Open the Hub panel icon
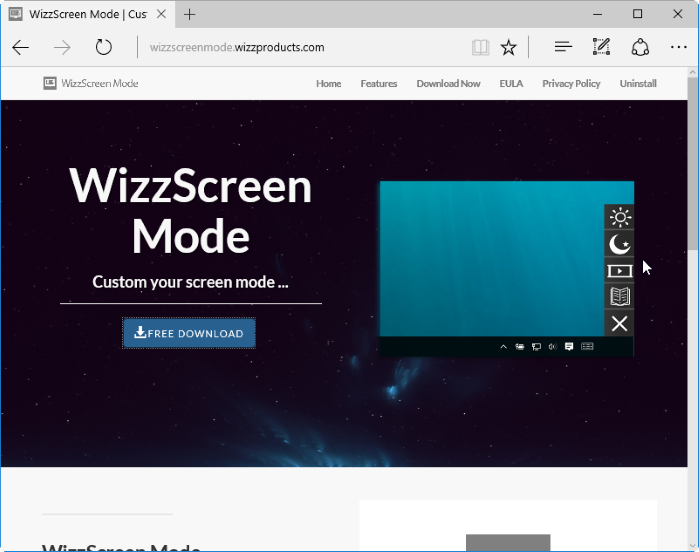The image size is (699, 552). click(x=563, y=46)
